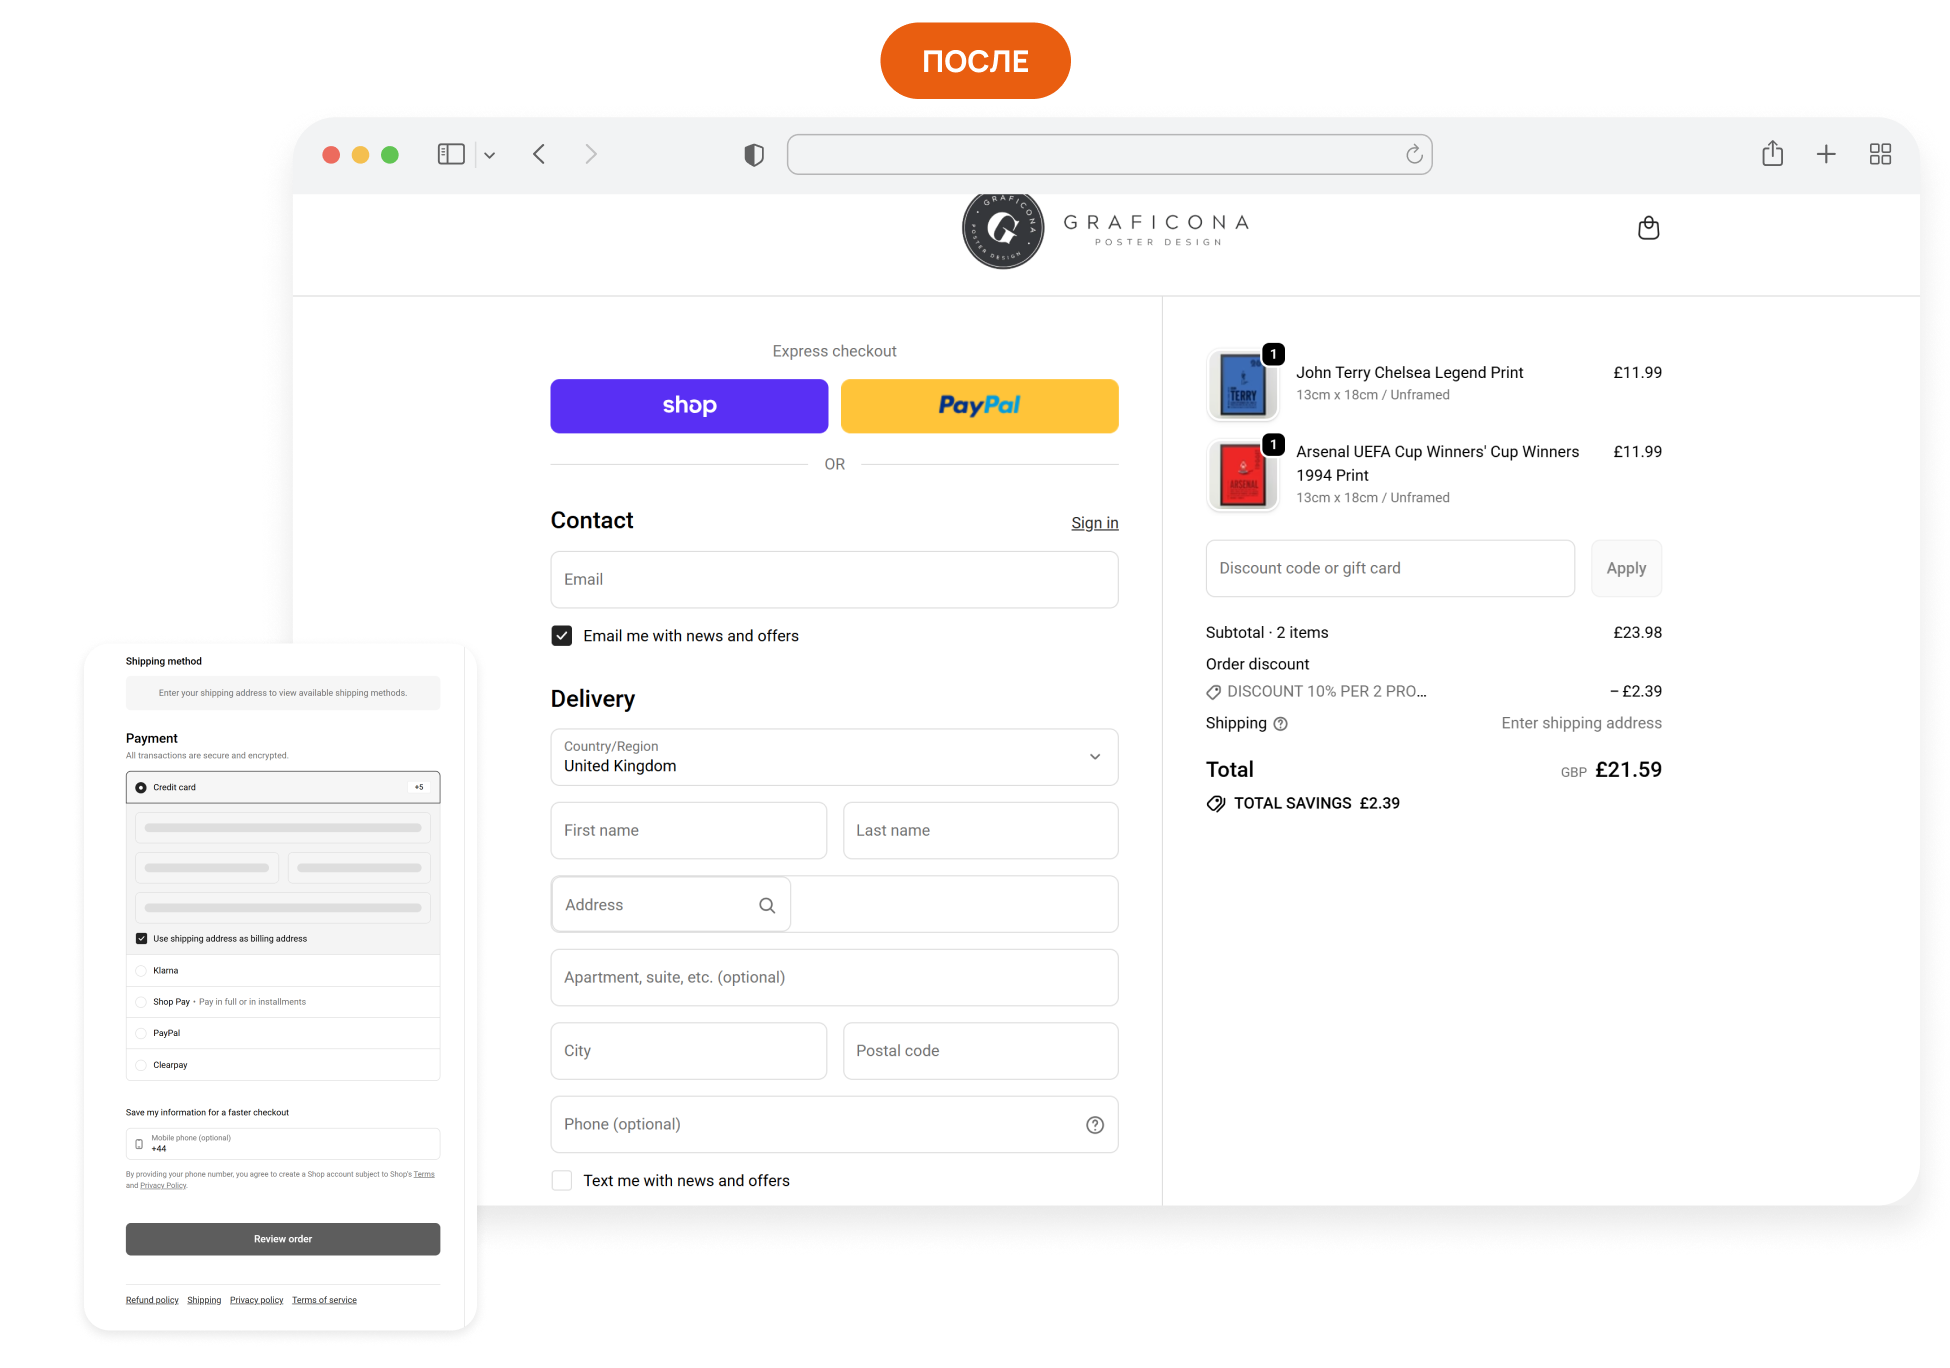Click the privacy shield icon
This screenshot has height=1368, width=1950.
click(754, 155)
